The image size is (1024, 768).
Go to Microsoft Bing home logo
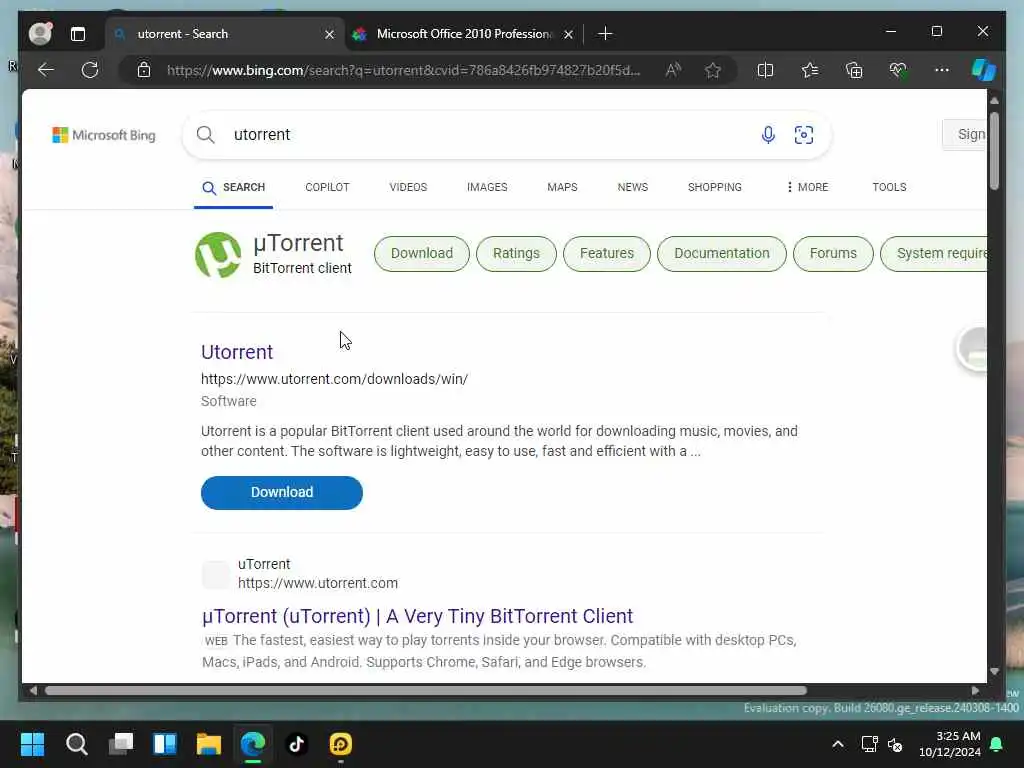104,135
